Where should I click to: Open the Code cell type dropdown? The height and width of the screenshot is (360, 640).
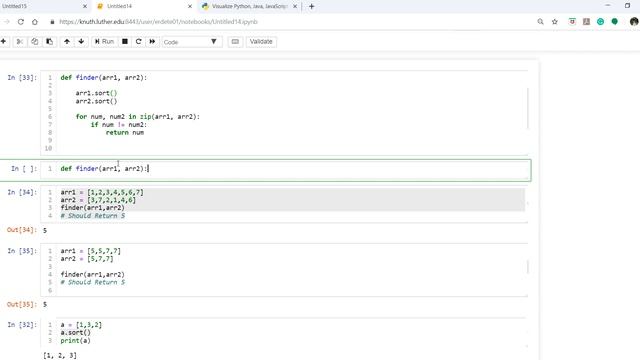(191, 42)
